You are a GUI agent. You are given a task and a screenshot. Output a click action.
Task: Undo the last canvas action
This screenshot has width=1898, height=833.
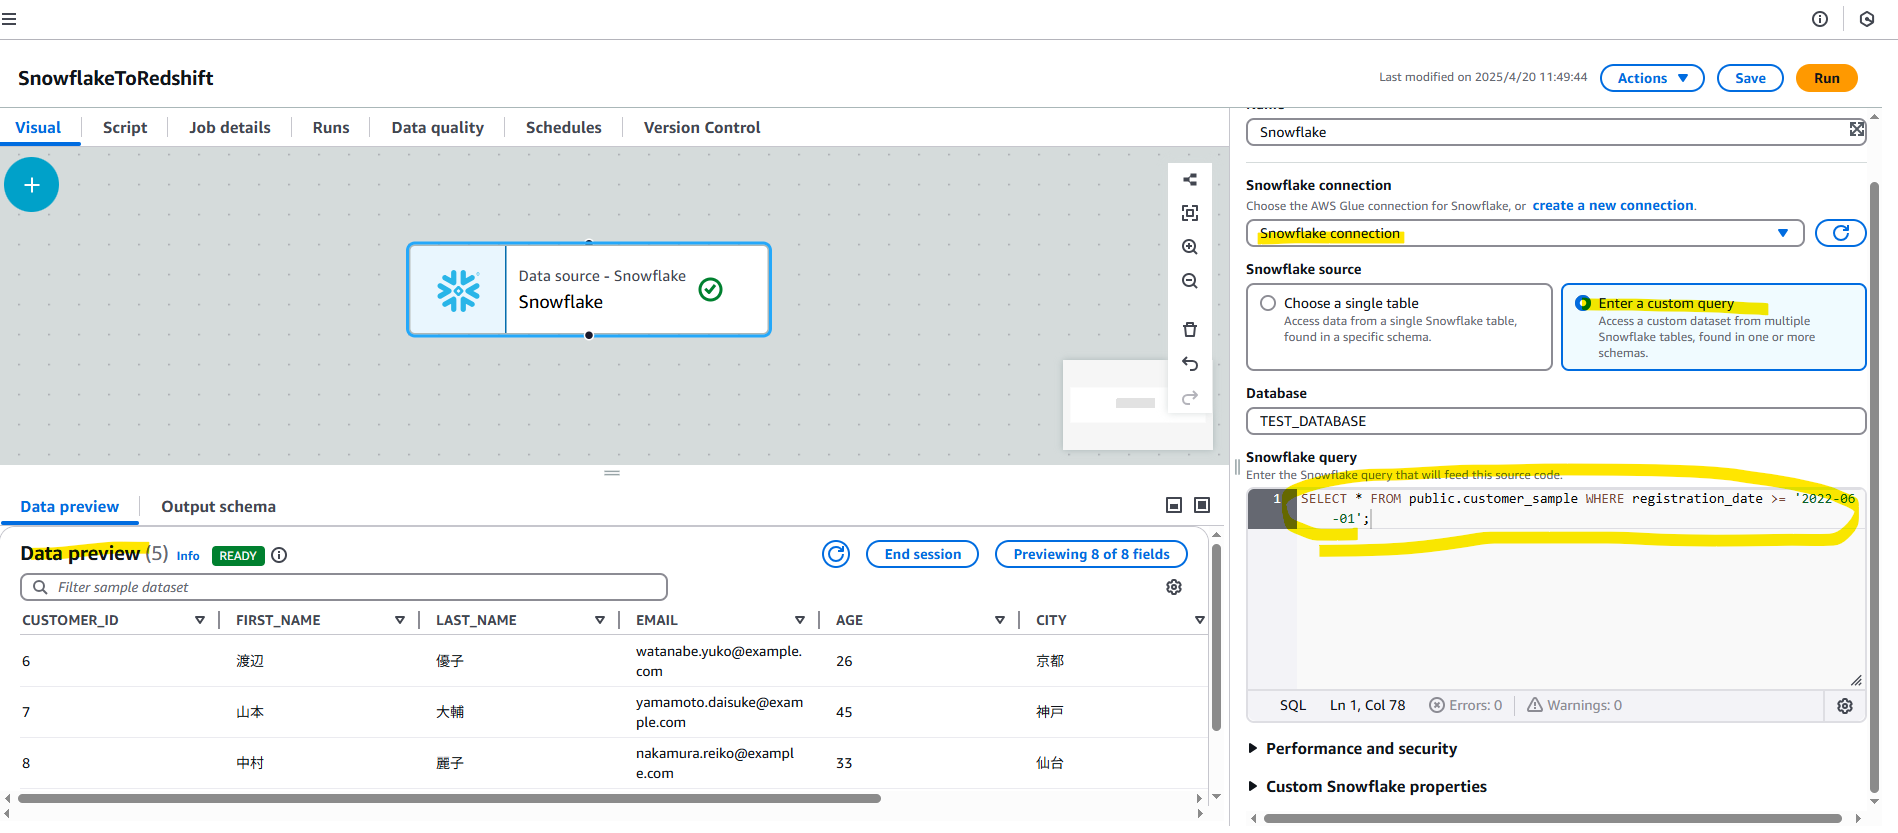click(x=1190, y=364)
